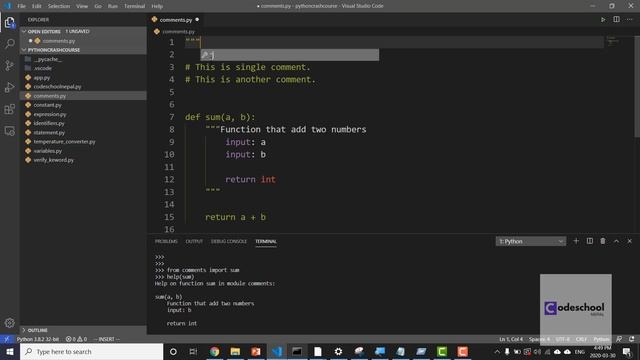Open the Run and Debug view

tap(10, 87)
